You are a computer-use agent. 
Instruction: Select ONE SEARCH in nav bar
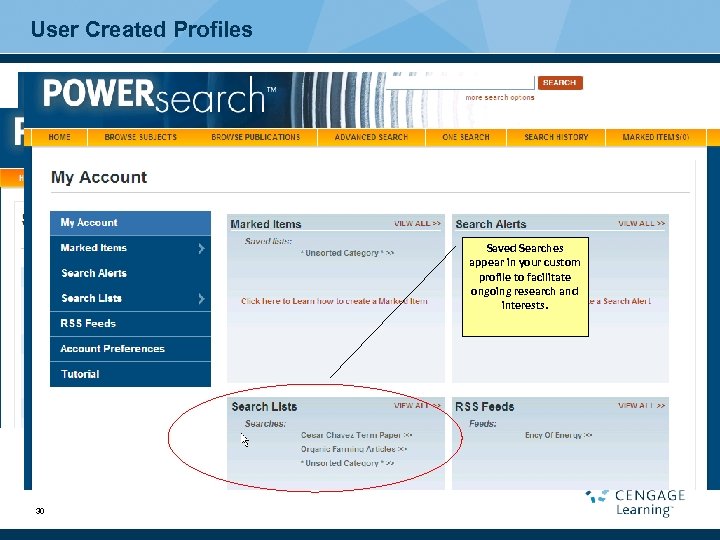[466, 137]
